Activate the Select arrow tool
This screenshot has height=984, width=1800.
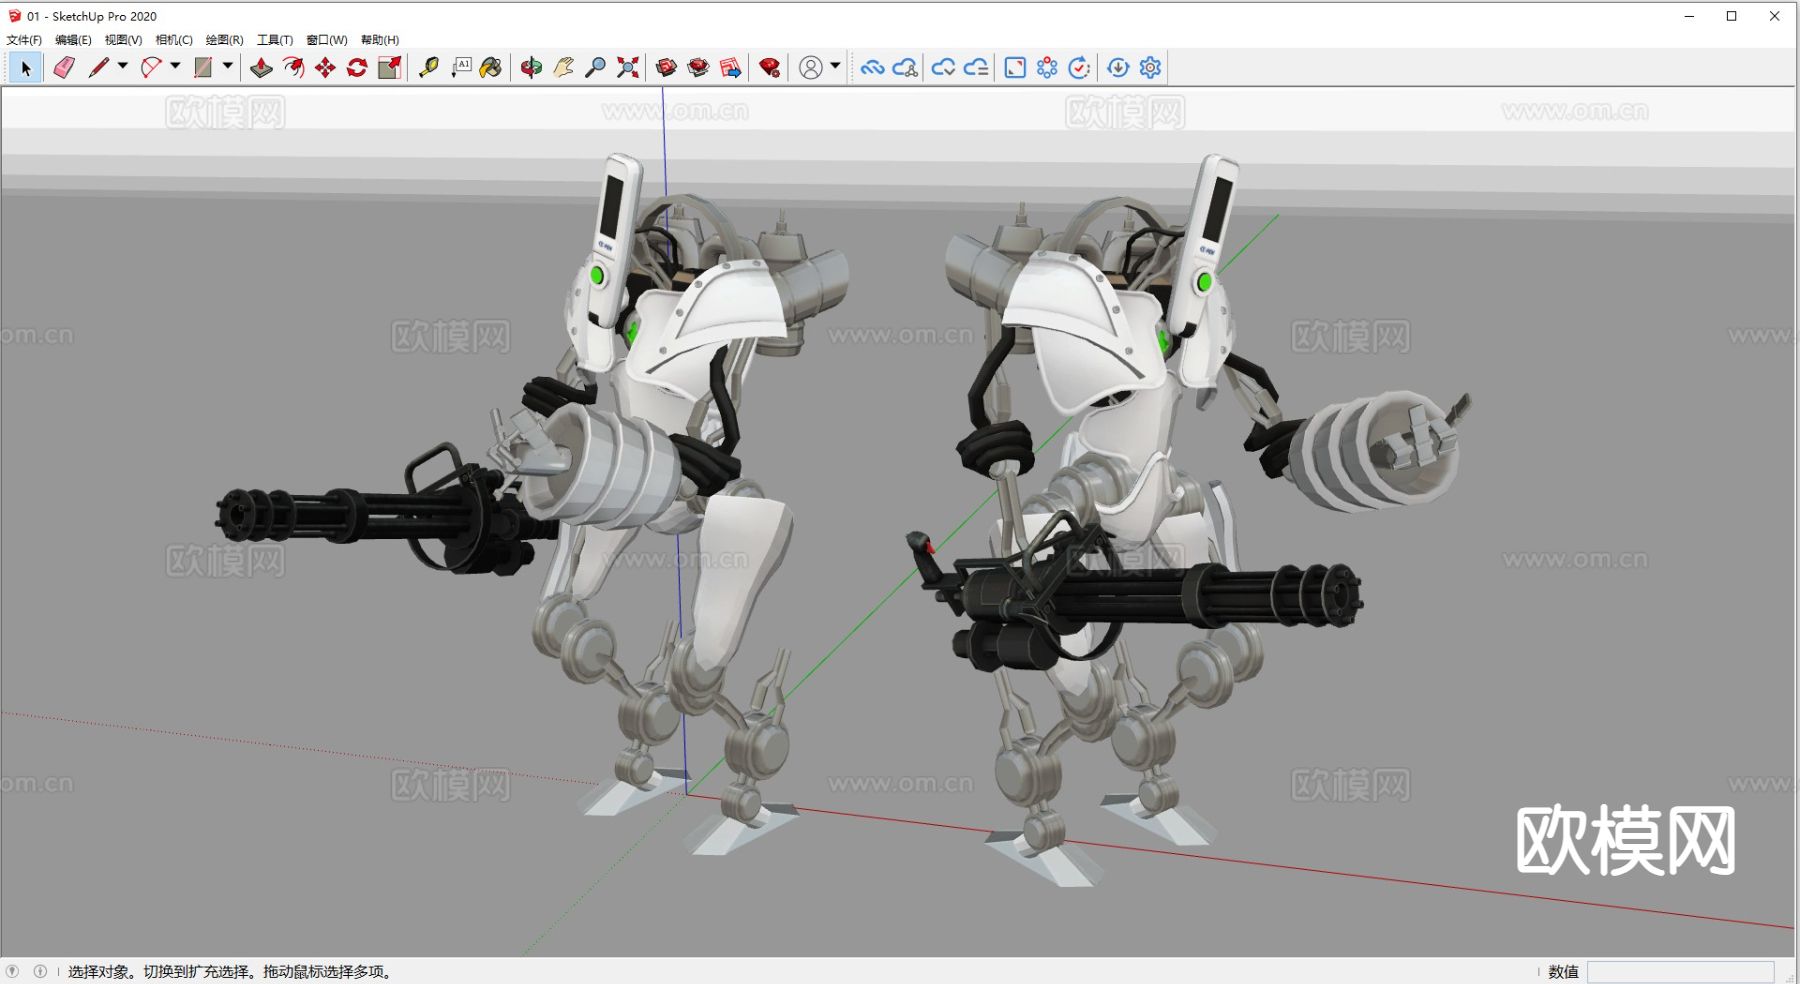(26, 68)
